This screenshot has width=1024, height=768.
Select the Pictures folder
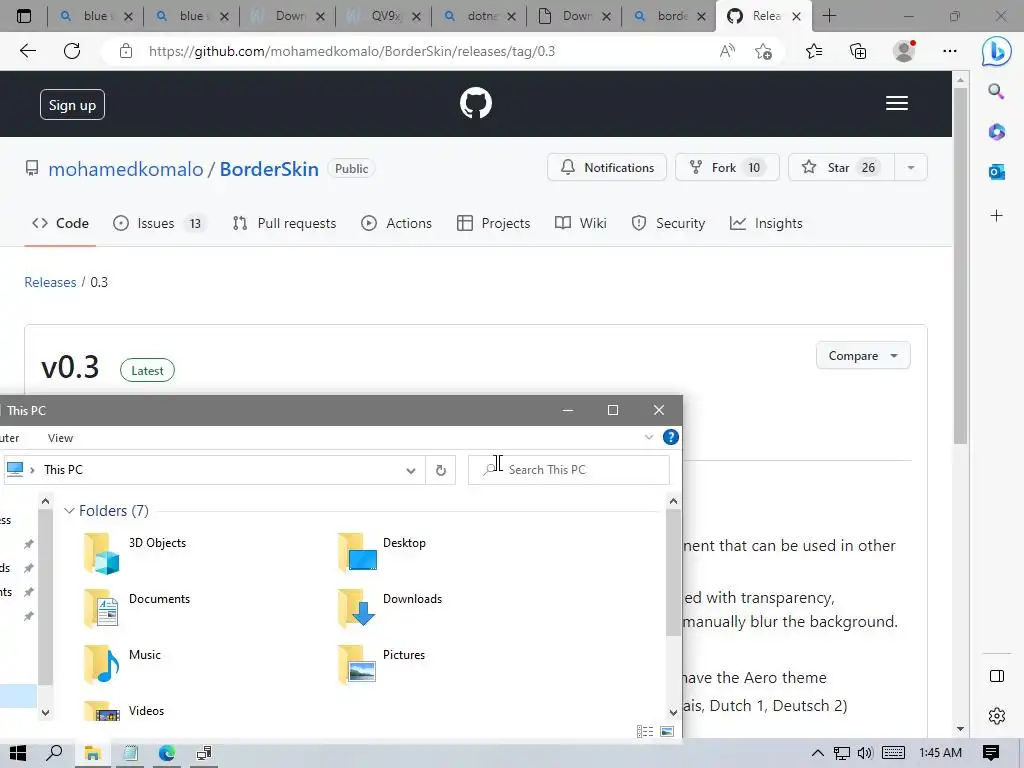tap(382, 664)
